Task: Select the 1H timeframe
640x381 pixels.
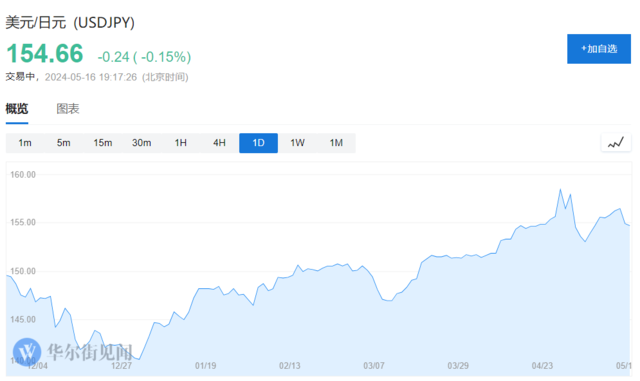Action: (180, 143)
